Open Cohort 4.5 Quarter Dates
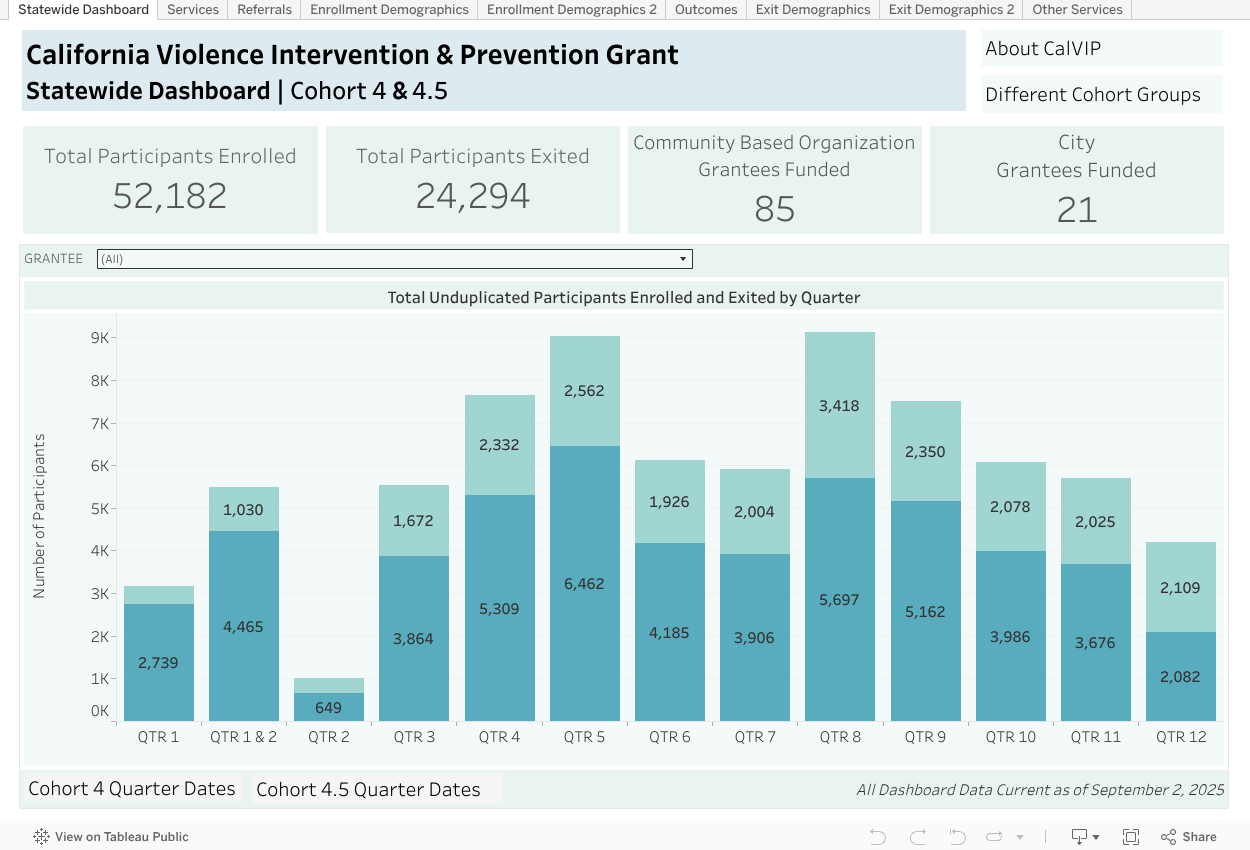The image size is (1250, 850). (x=368, y=789)
